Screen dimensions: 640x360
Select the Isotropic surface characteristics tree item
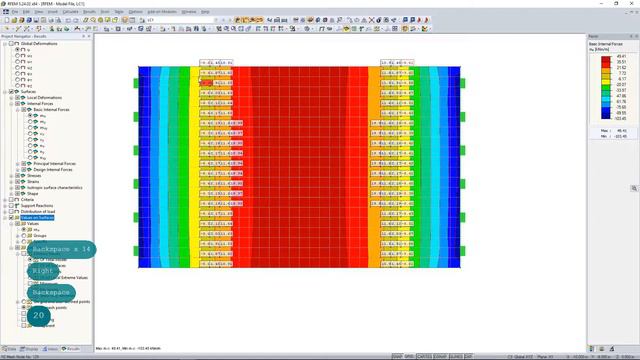click(55, 188)
